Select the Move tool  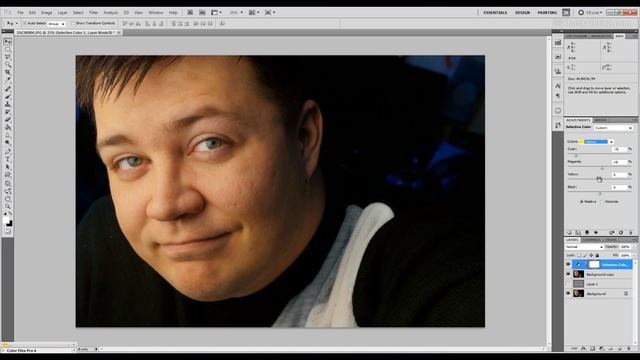click(7, 42)
